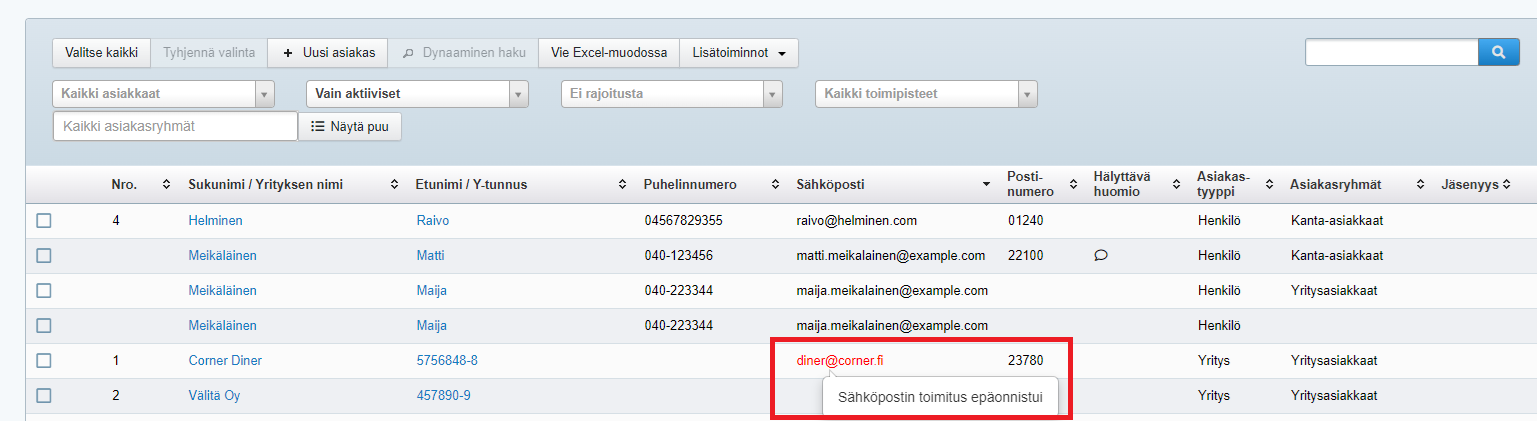Tick the checkbox for Helminen row
Viewport: 1537px width, 421px height.
click(44, 221)
